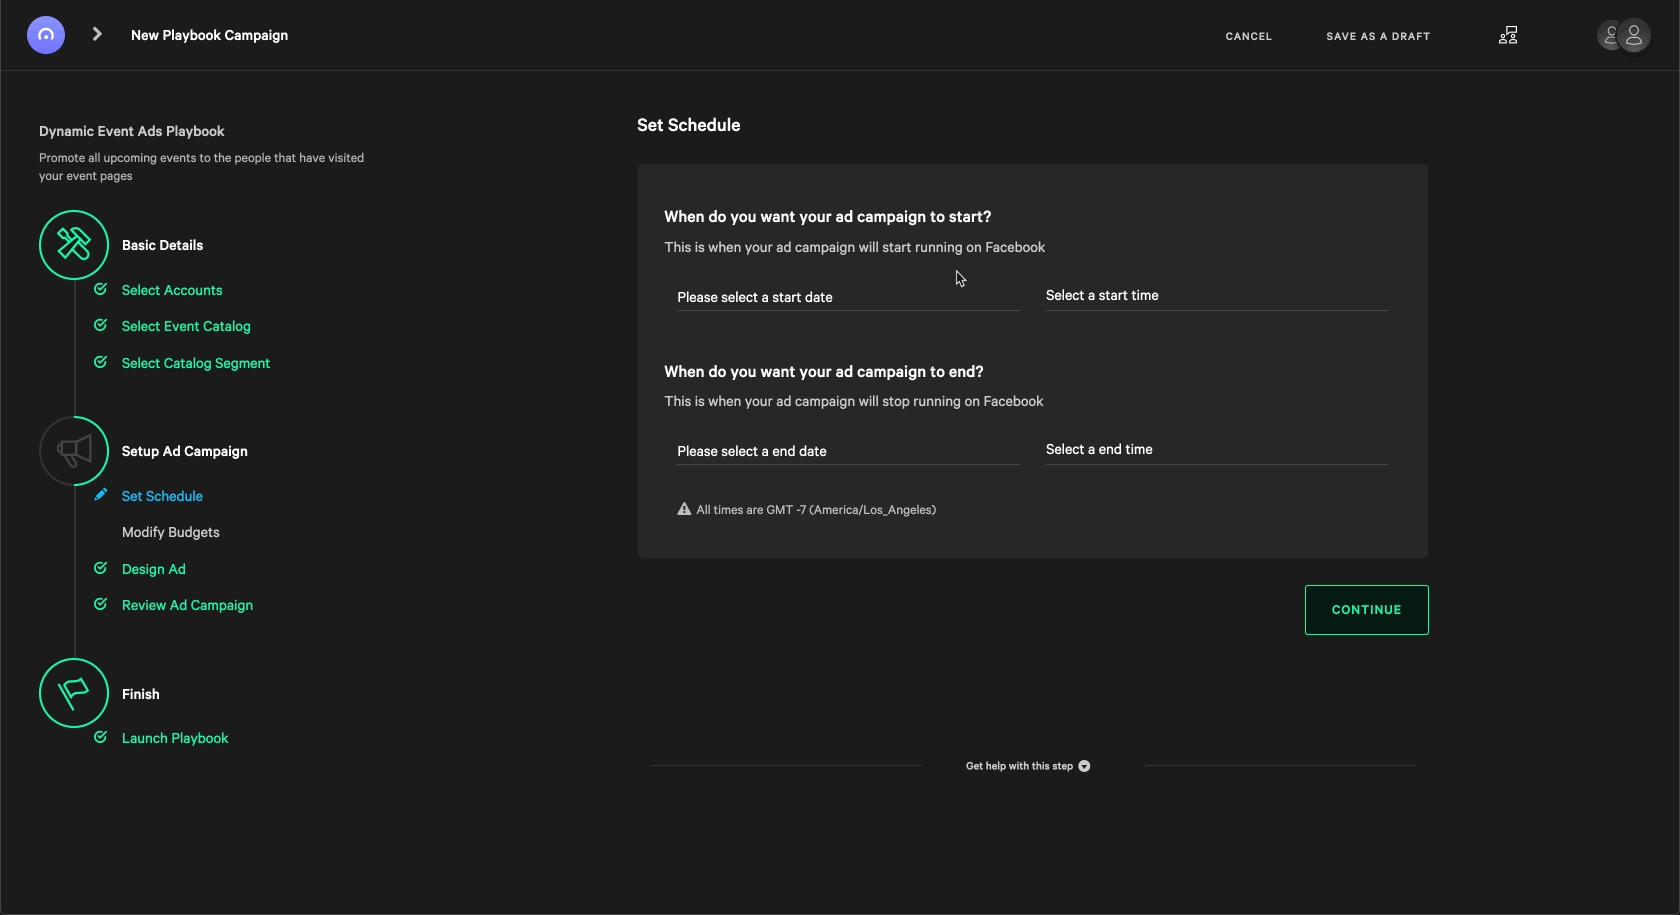Click checkmark icon beside Review Ad Campaign

(100, 604)
